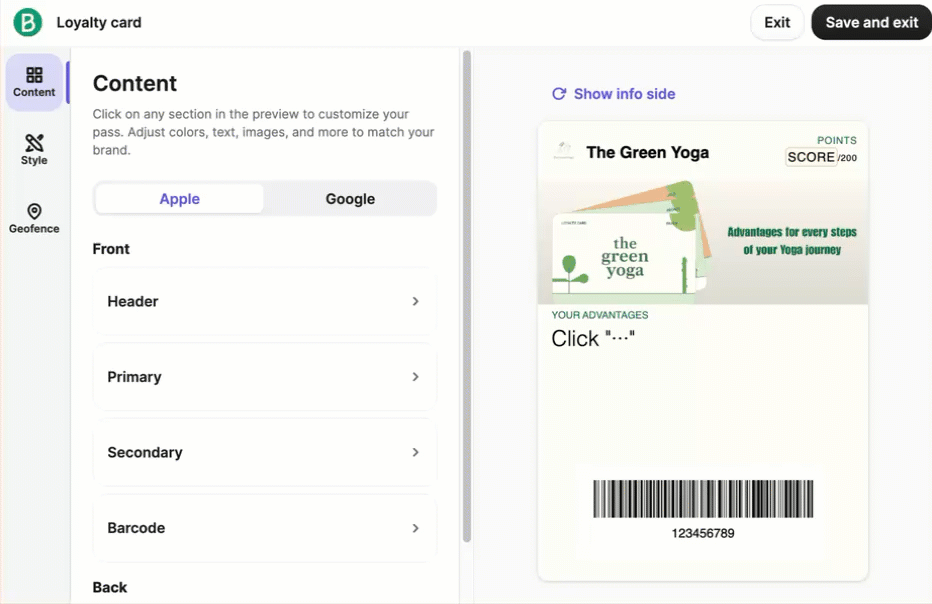Image resolution: width=932 pixels, height=604 pixels.
Task: Click the chevron on the Header row
Action: [415, 301]
